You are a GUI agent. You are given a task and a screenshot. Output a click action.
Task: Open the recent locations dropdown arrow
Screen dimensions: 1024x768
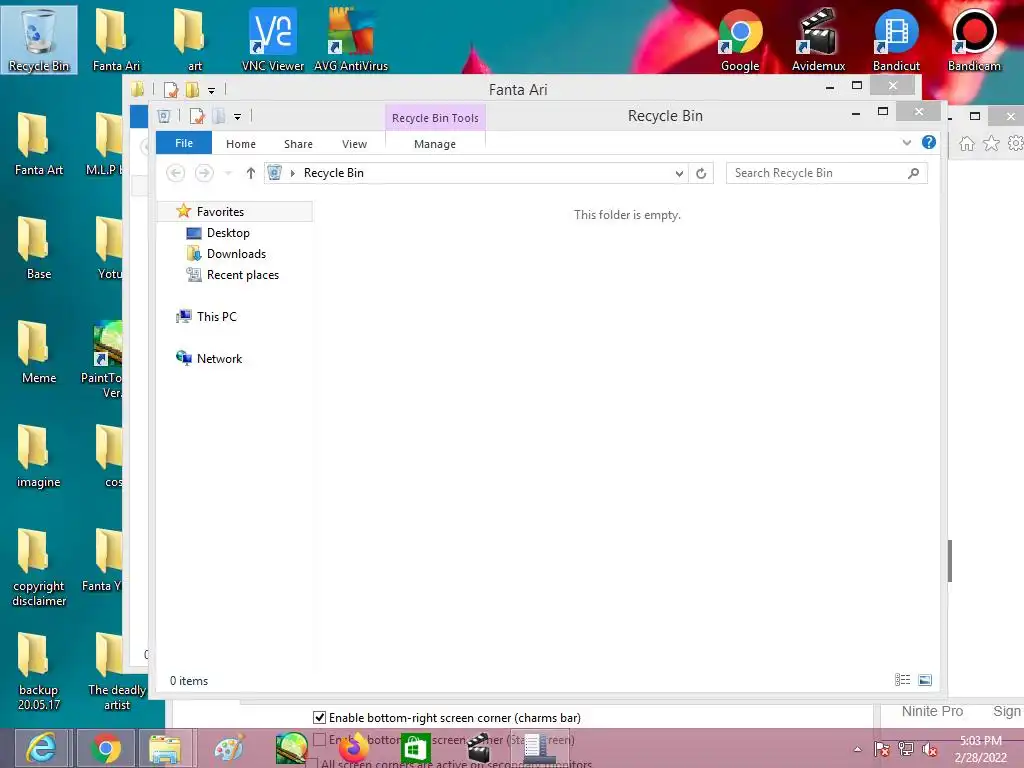pos(228,173)
